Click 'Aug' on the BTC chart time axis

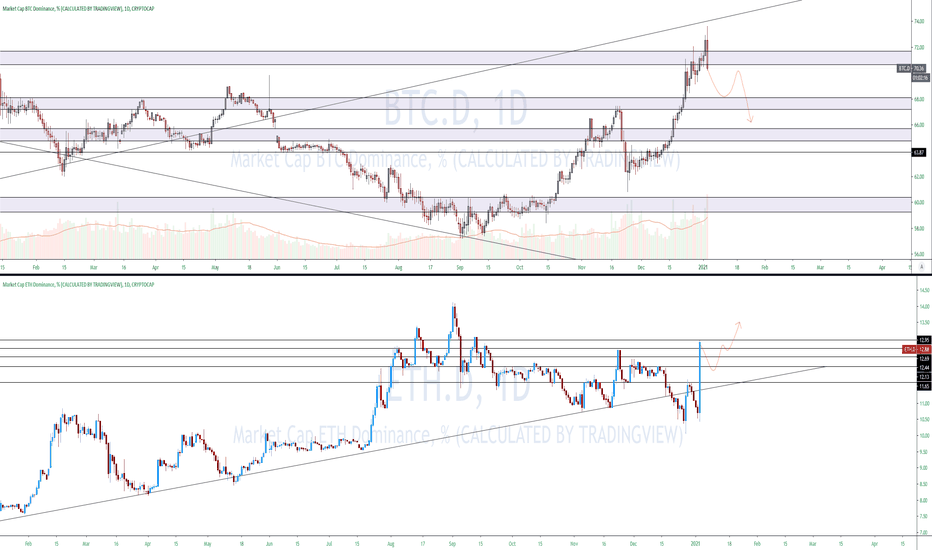pos(398,268)
